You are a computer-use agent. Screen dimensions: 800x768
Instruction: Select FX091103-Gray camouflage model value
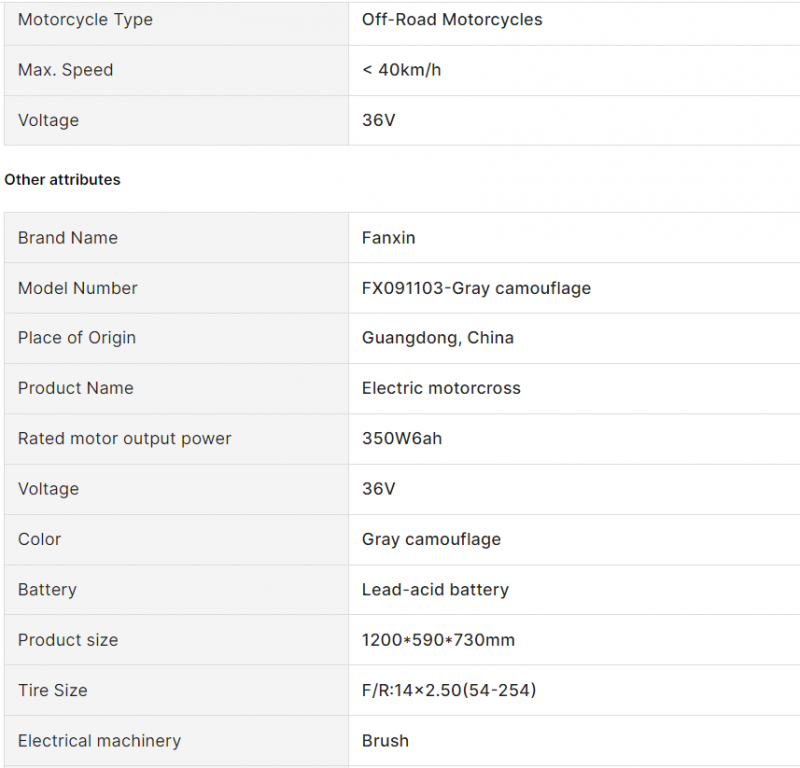tap(477, 288)
